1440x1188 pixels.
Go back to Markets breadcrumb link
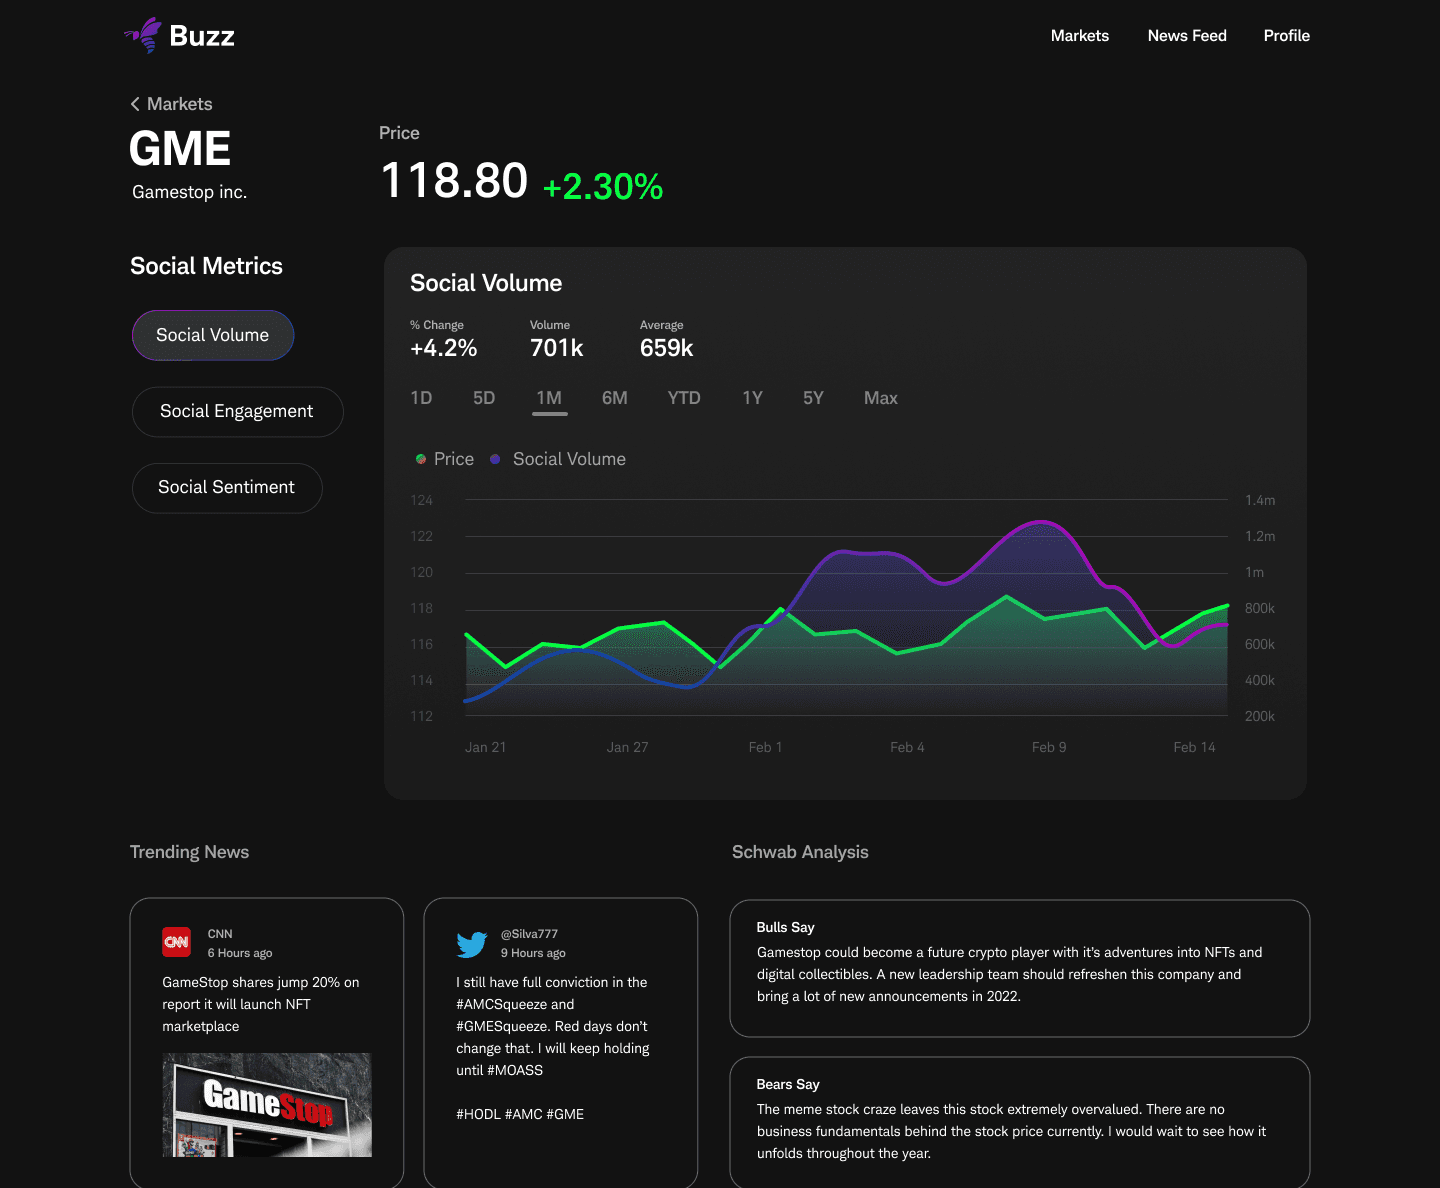pyautogui.click(x=180, y=104)
